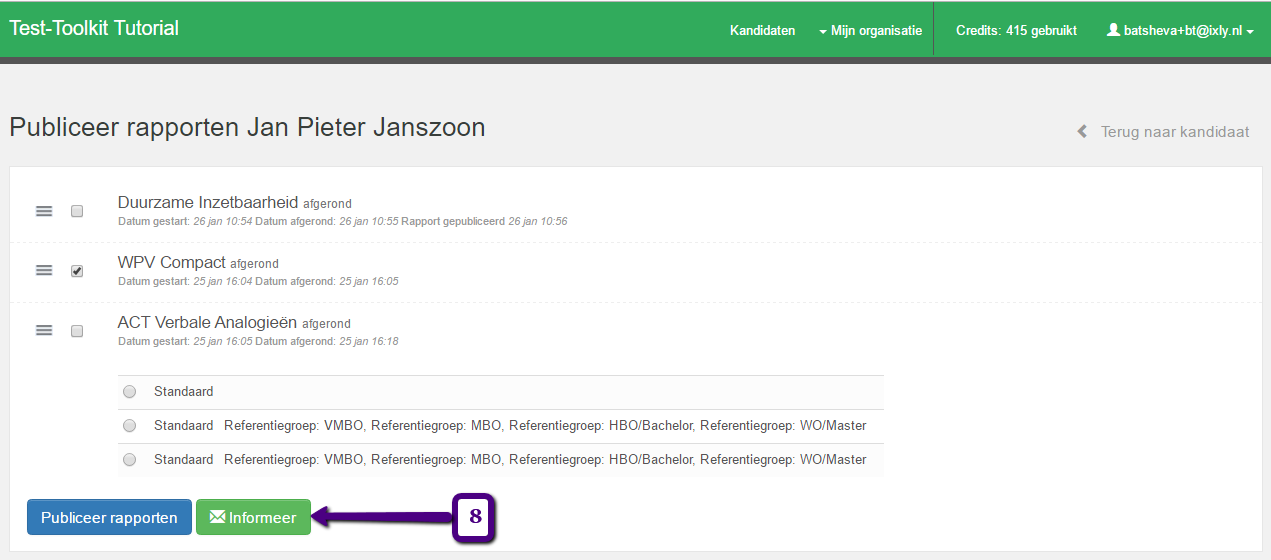Click envelope icon on Informeer button
1271x560 pixels.
click(217, 517)
